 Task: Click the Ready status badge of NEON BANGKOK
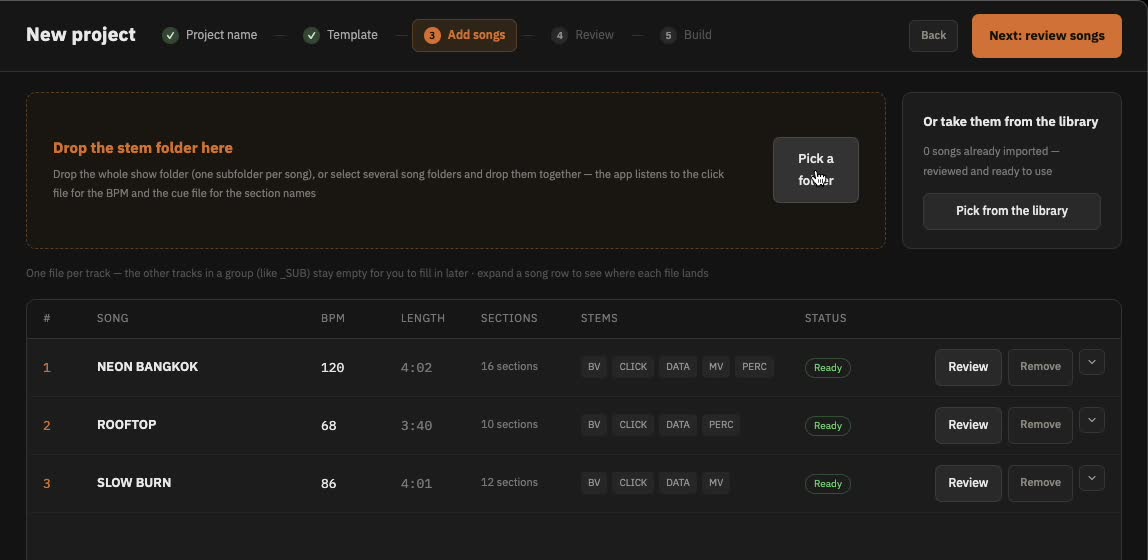coord(827,368)
